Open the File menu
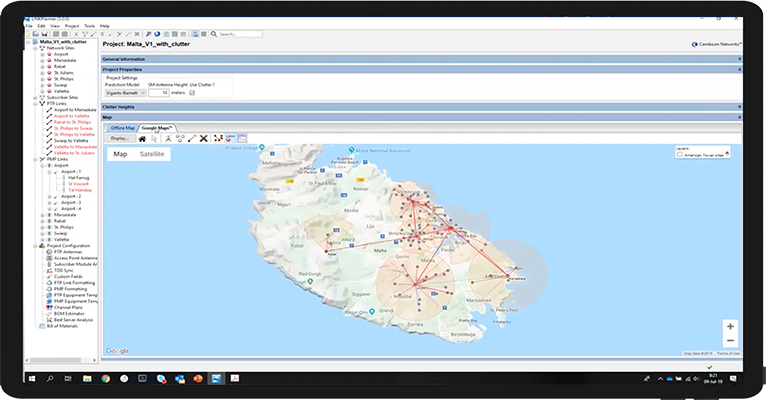This screenshot has height=400, width=766. pyautogui.click(x=29, y=26)
